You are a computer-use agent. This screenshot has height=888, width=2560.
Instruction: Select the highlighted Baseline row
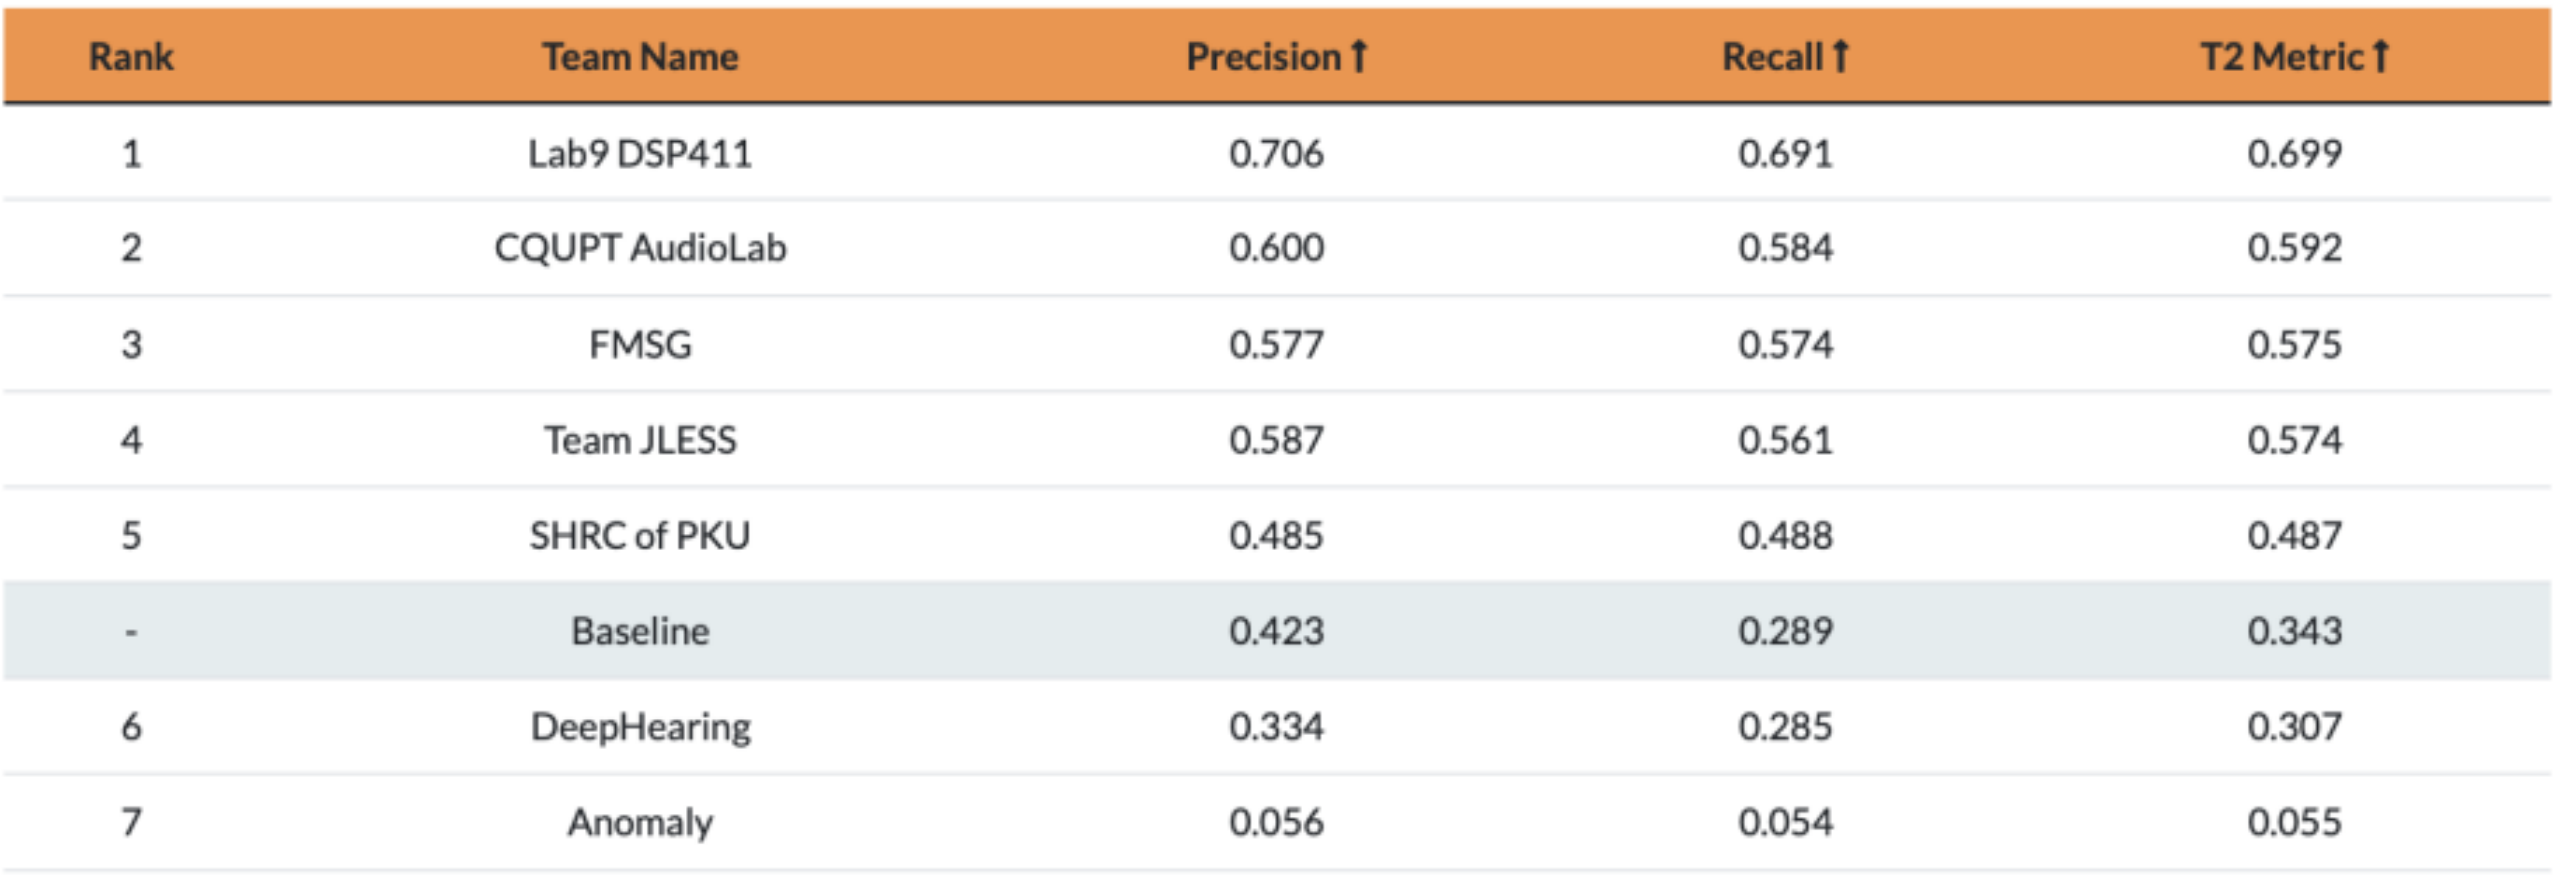tap(1277, 631)
